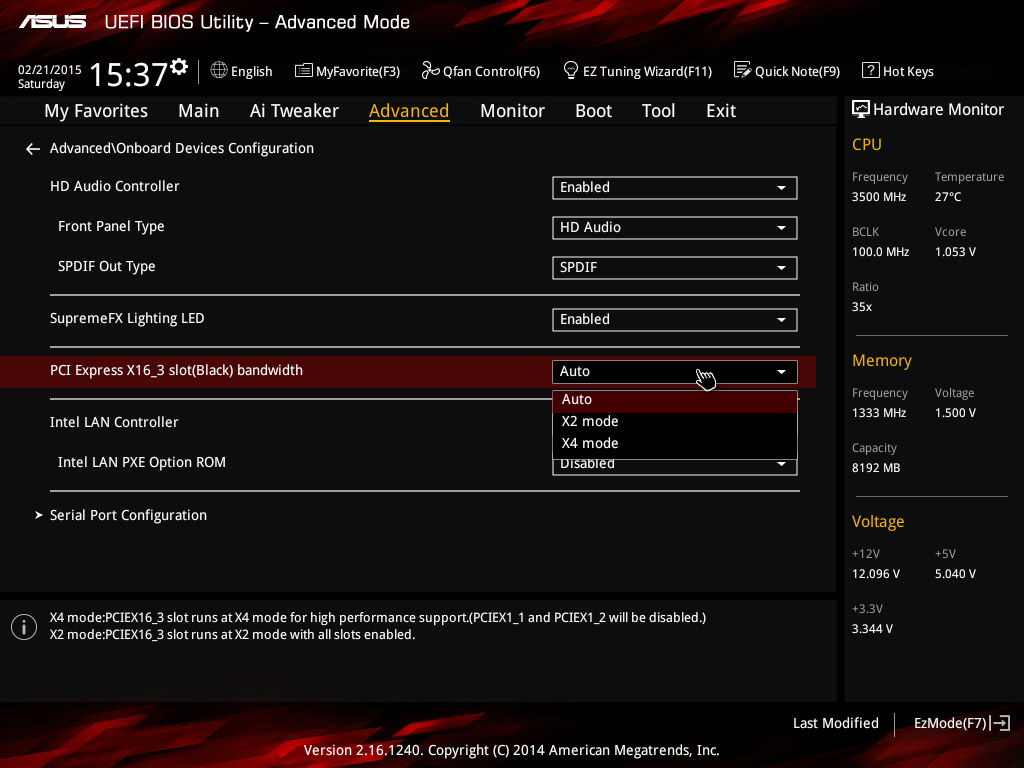Open HD Audio Controller dropdown
The image size is (1024, 768).
pos(675,188)
